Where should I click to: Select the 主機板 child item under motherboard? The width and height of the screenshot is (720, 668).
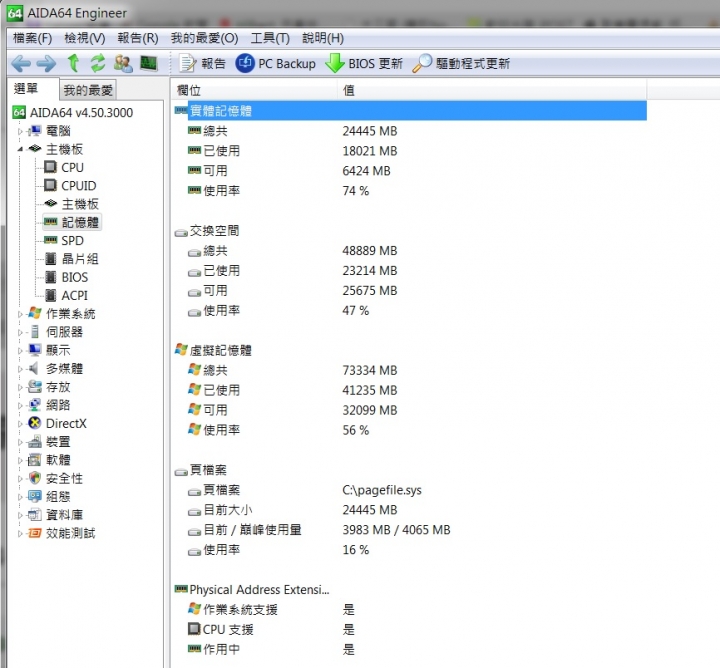[80, 204]
